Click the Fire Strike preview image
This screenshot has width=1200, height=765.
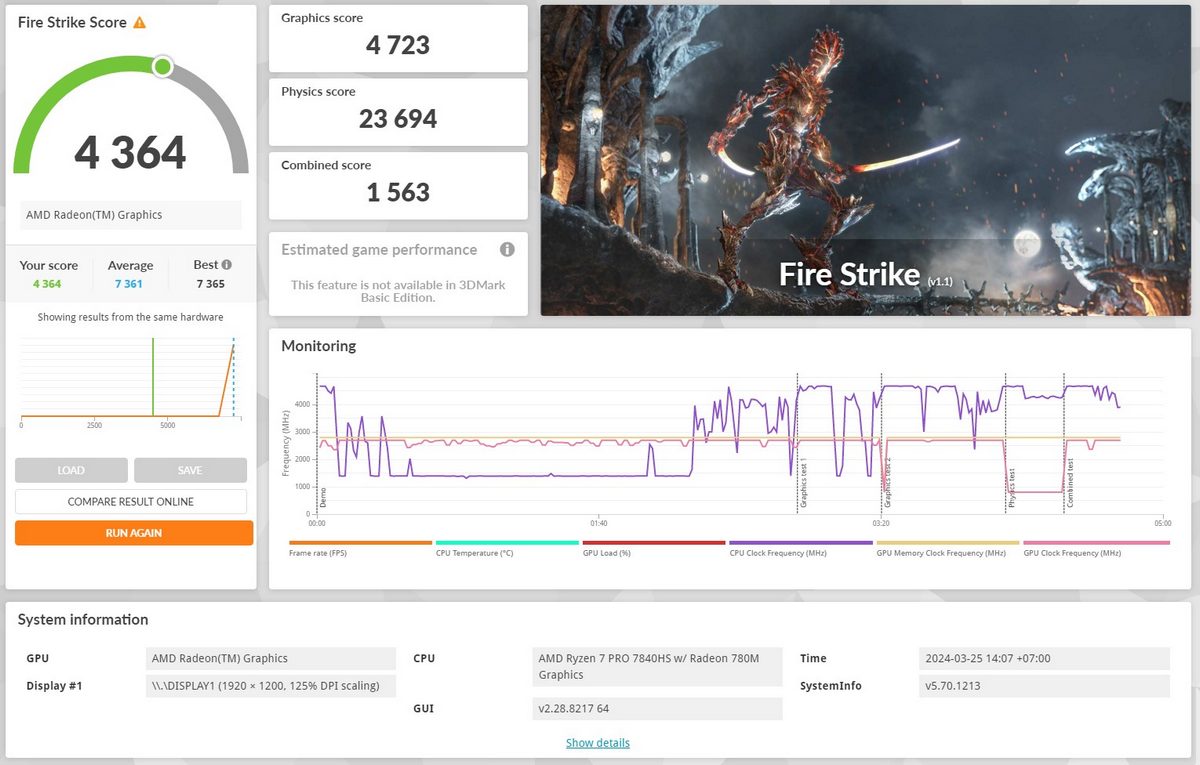pyautogui.click(x=866, y=161)
